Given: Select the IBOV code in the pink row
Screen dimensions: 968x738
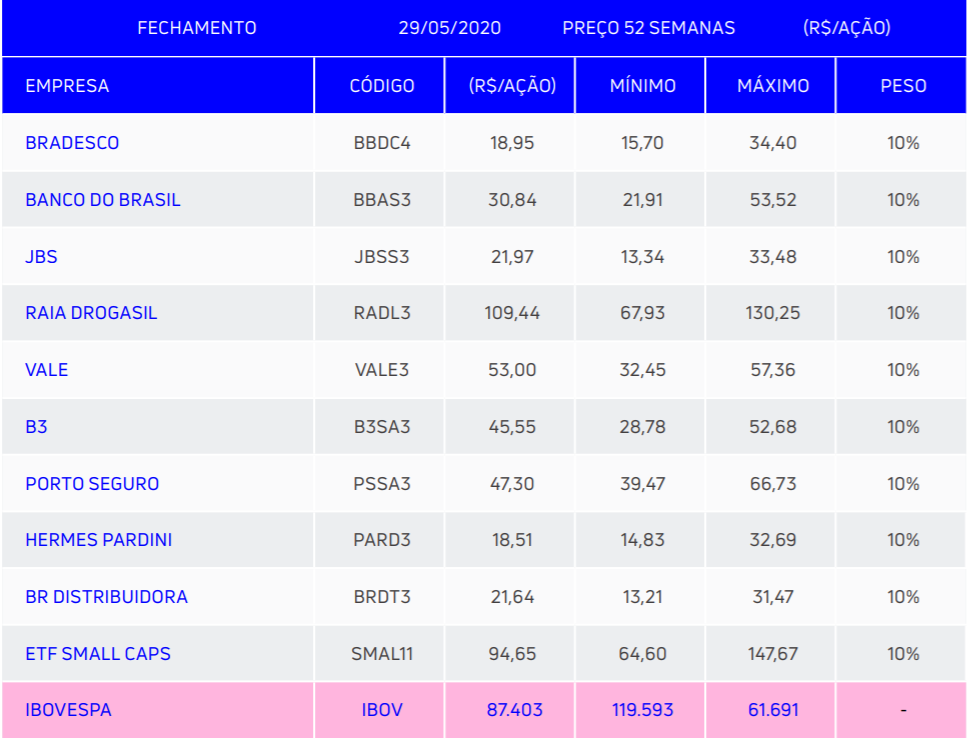Looking at the screenshot, I should coord(382,710).
